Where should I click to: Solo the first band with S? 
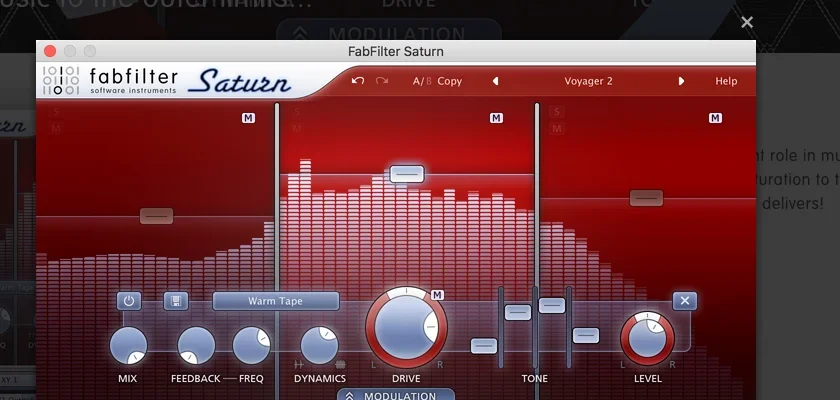pyautogui.click(x=56, y=112)
